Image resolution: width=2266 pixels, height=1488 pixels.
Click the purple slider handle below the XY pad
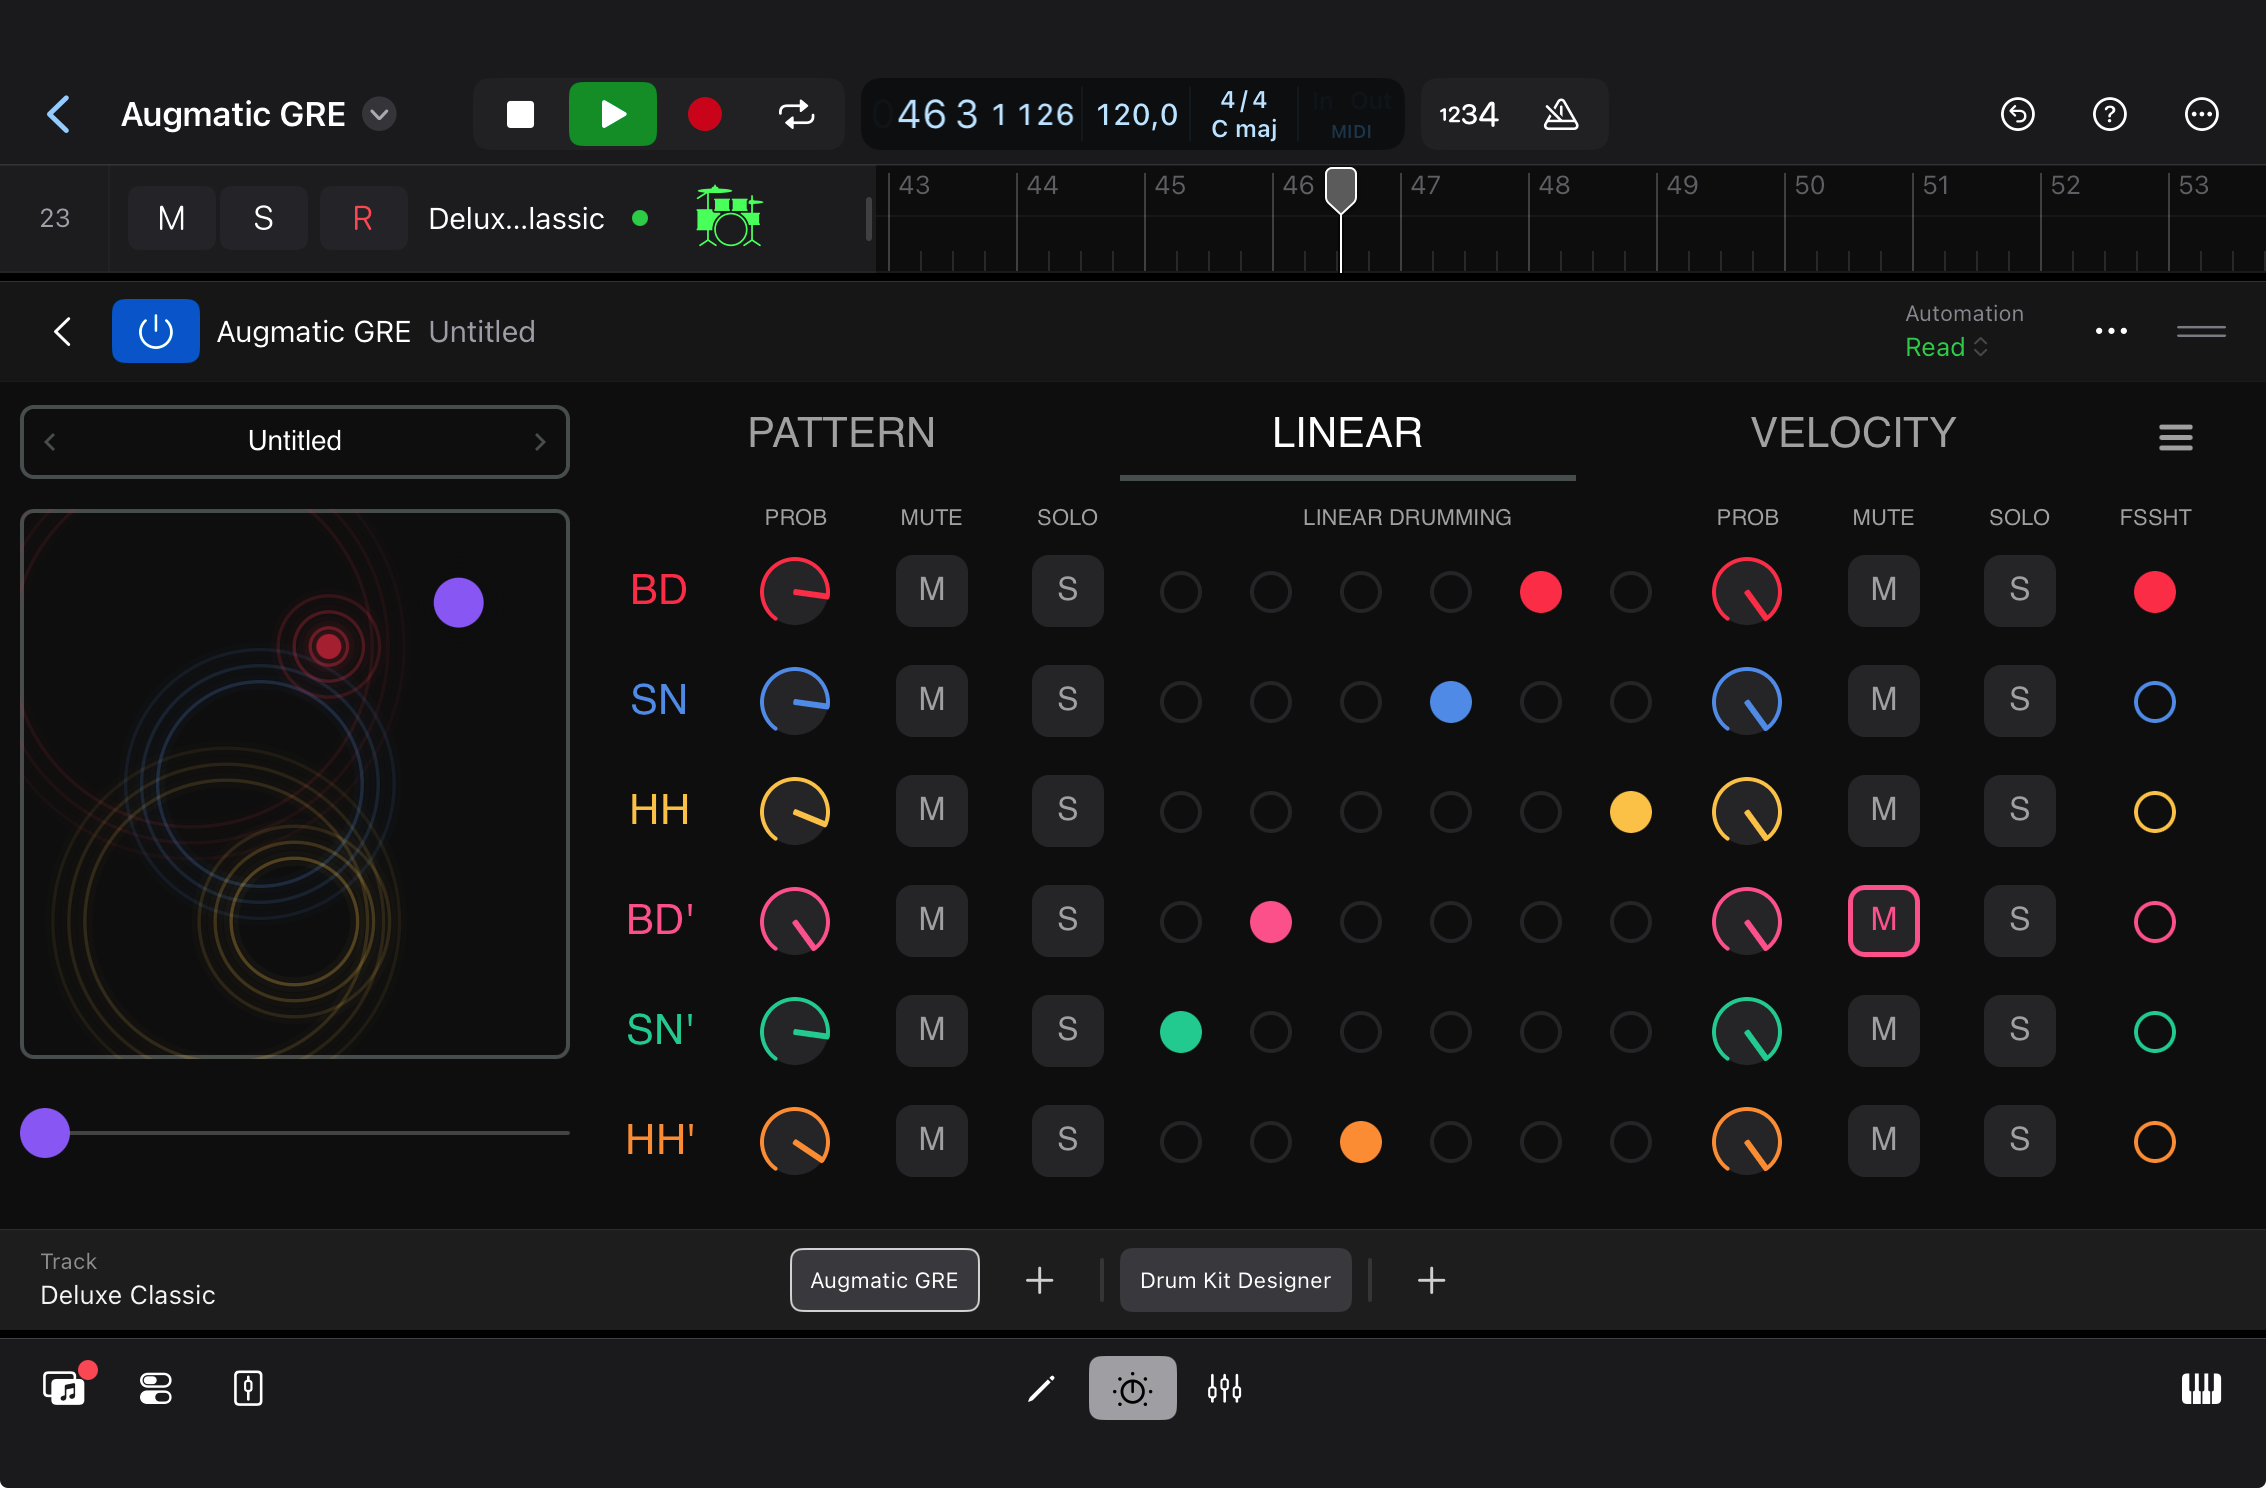pos(44,1133)
